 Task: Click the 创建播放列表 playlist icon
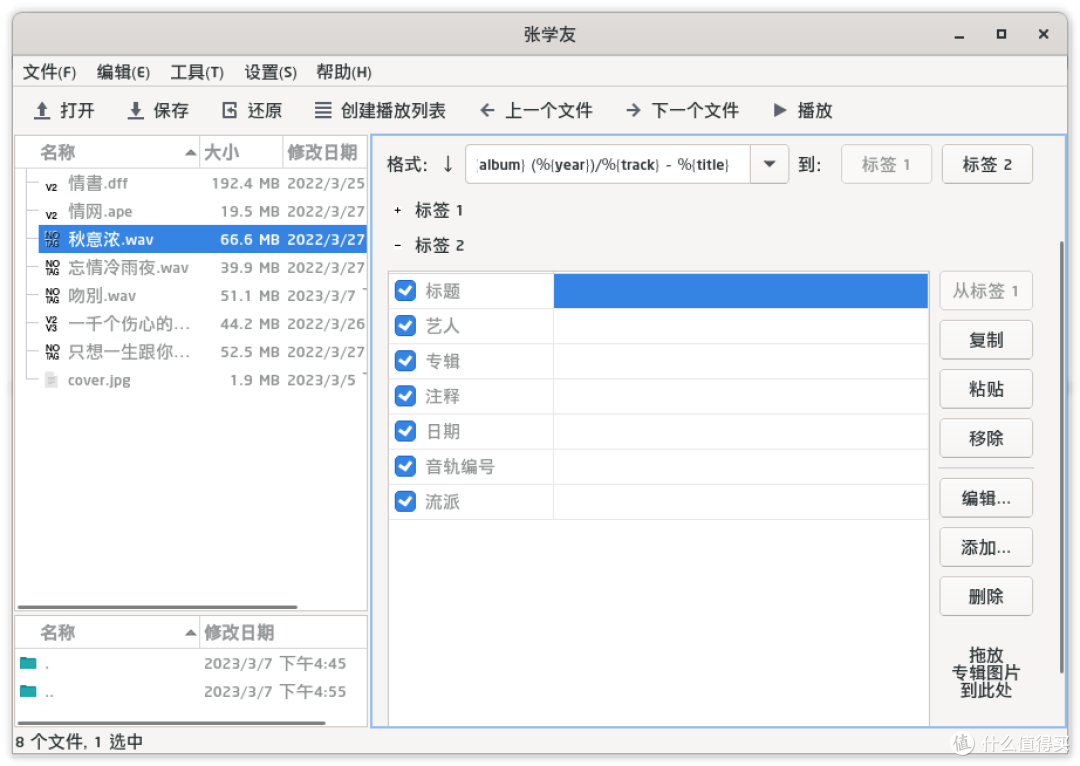click(x=322, y=110)
